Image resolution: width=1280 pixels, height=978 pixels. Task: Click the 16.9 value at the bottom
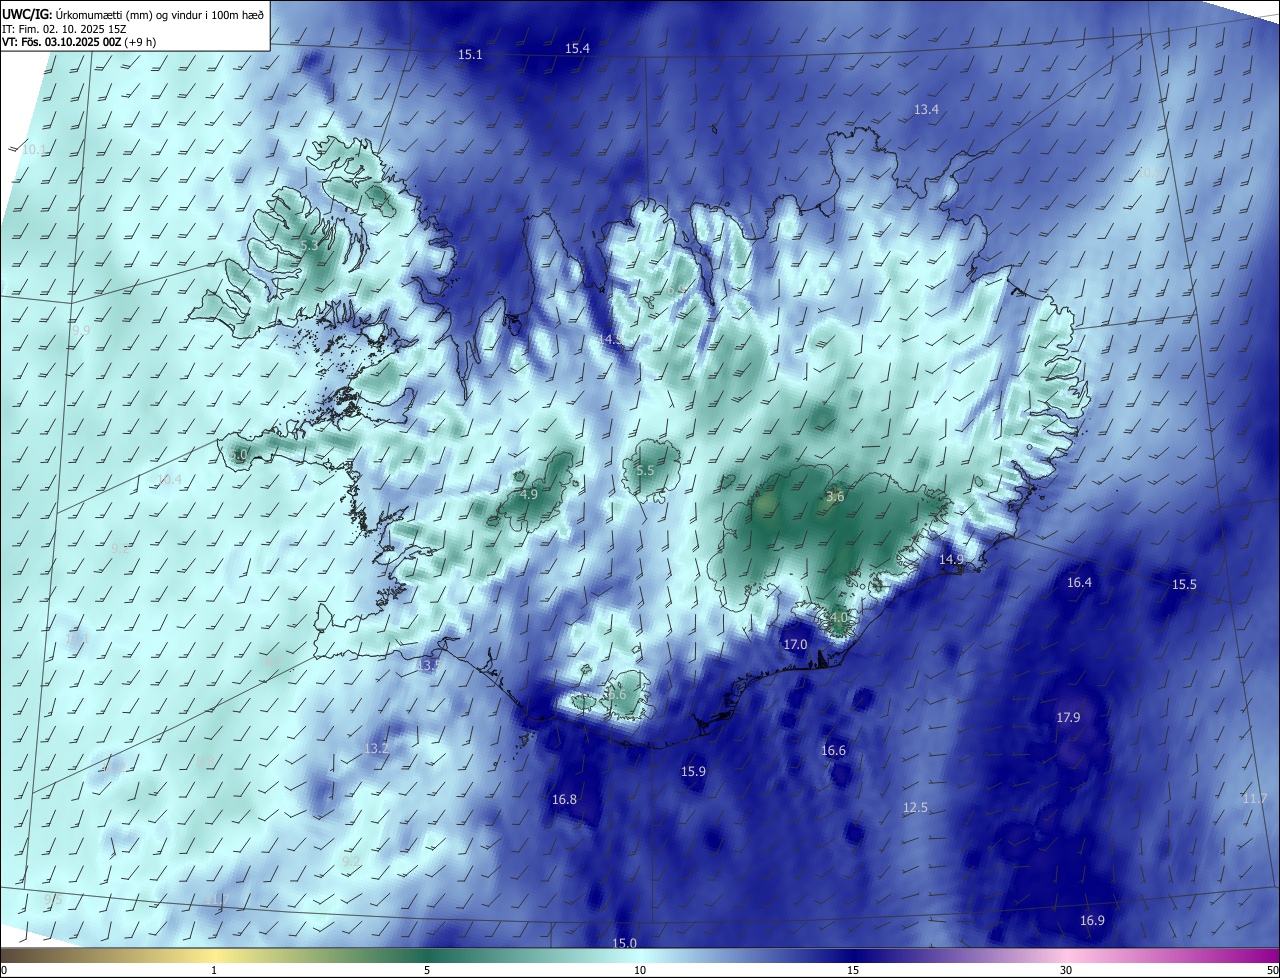pyautogui.click(x=1092, y=921)
